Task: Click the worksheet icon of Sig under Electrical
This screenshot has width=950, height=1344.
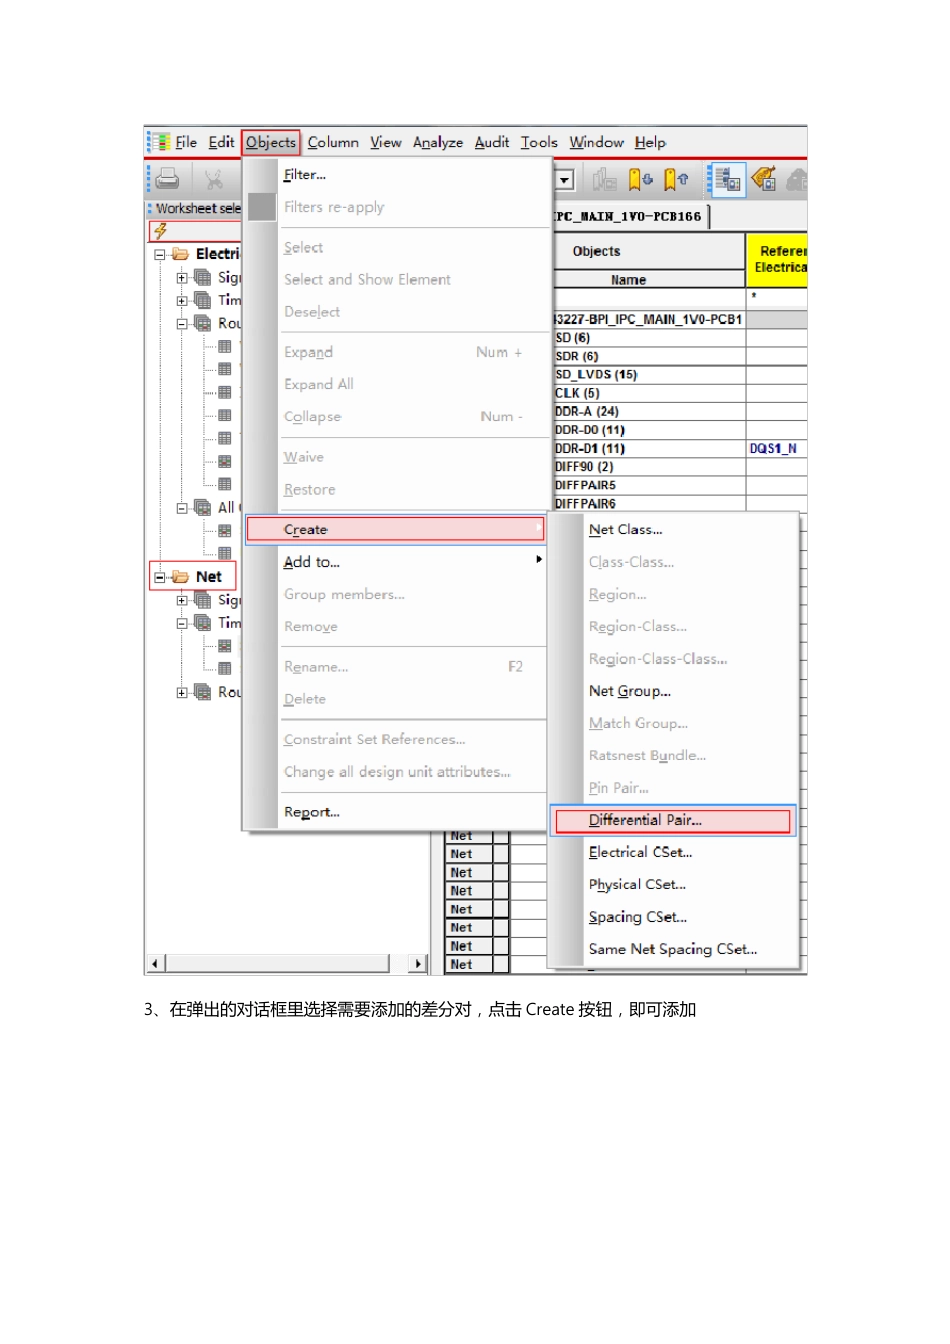Action: (x=203, y=277)
